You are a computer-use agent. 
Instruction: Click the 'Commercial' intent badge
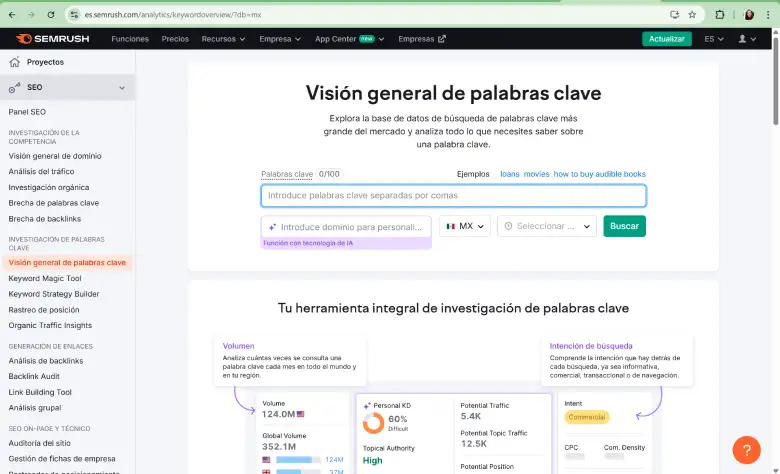pyautogui.click(x=587, y=417)
